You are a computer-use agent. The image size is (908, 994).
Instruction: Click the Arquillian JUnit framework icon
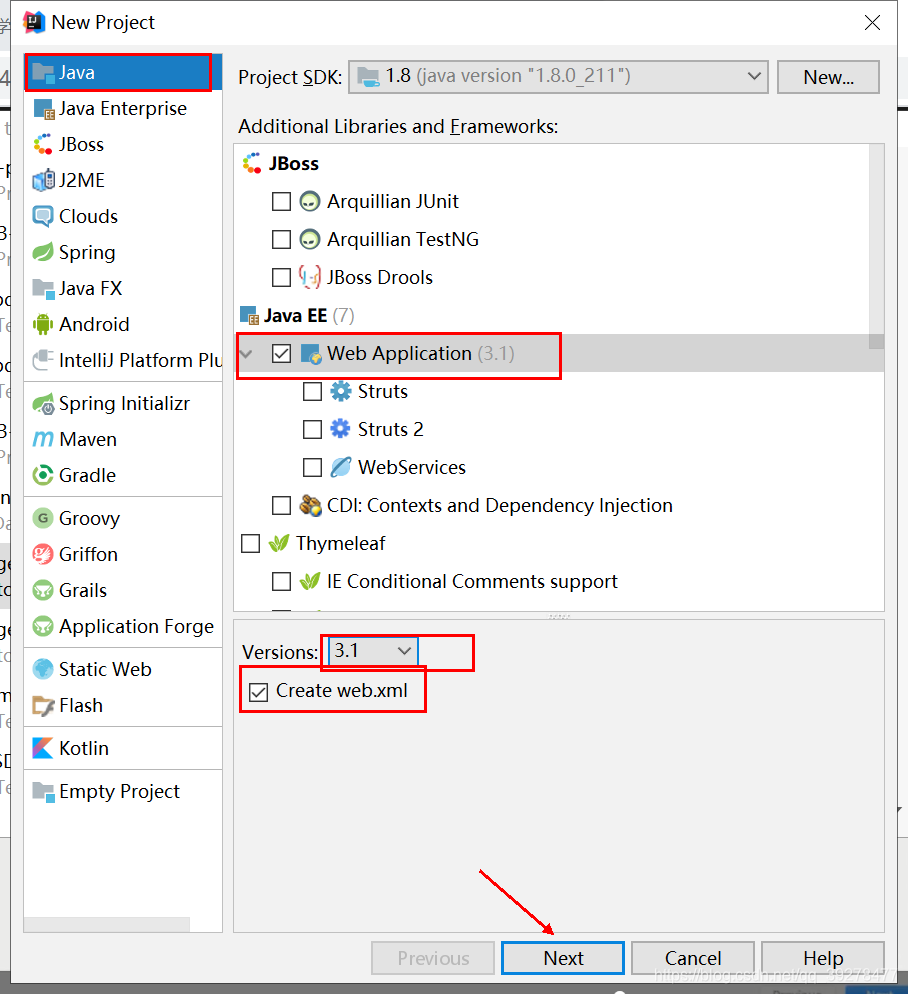click(x=309, y=202)
